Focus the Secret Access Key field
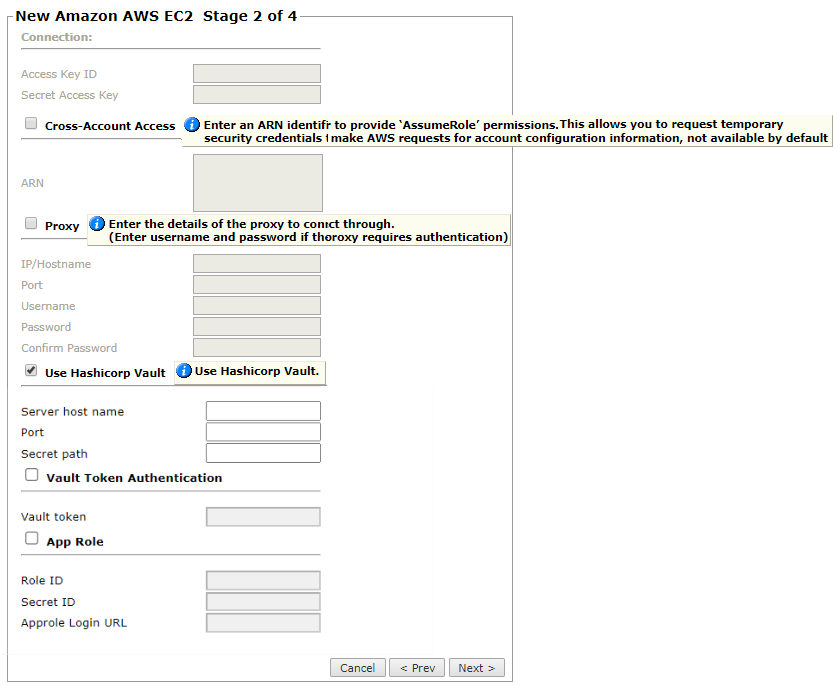833x686 pixels. [x=257, y=95]
